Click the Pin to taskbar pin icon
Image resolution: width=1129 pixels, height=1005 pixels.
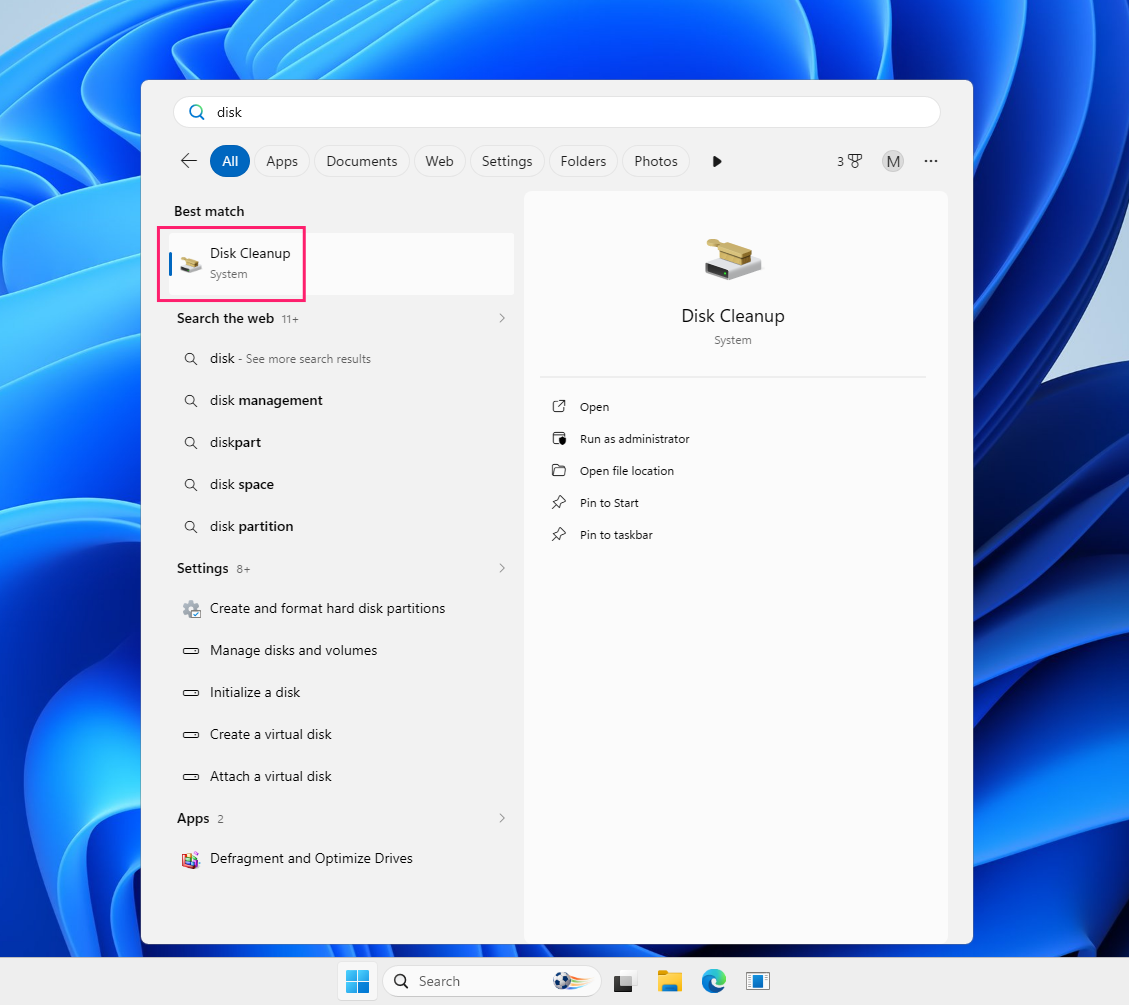(x=559, y=534)
